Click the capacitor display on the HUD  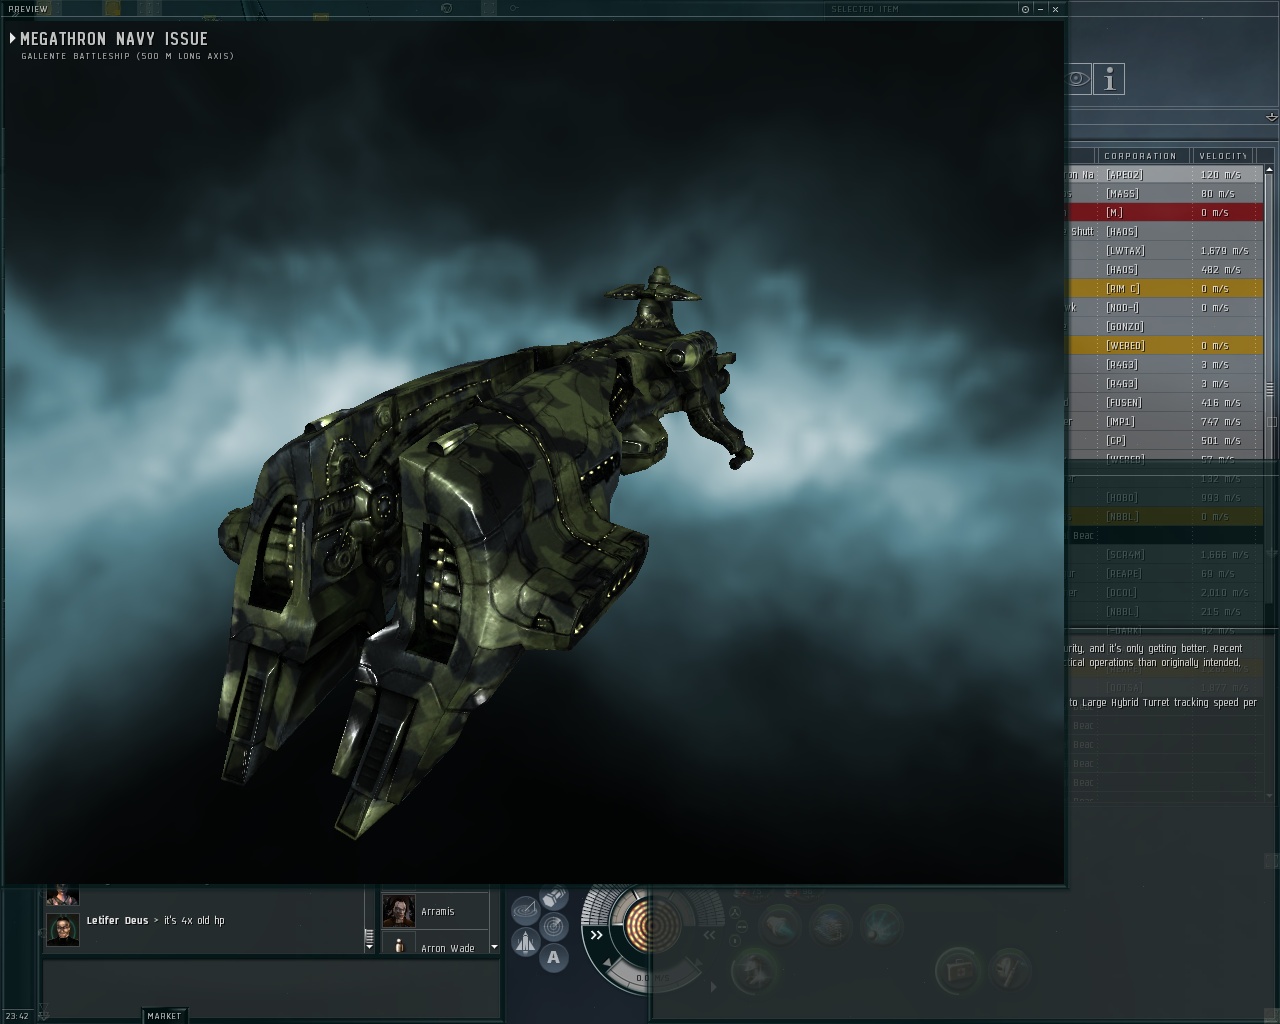(651, 925)
